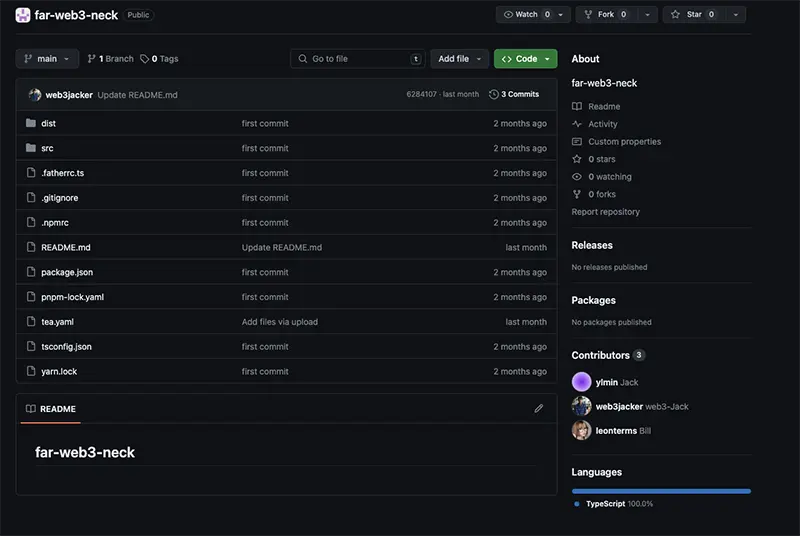Open package.json file

coord(67,272)
